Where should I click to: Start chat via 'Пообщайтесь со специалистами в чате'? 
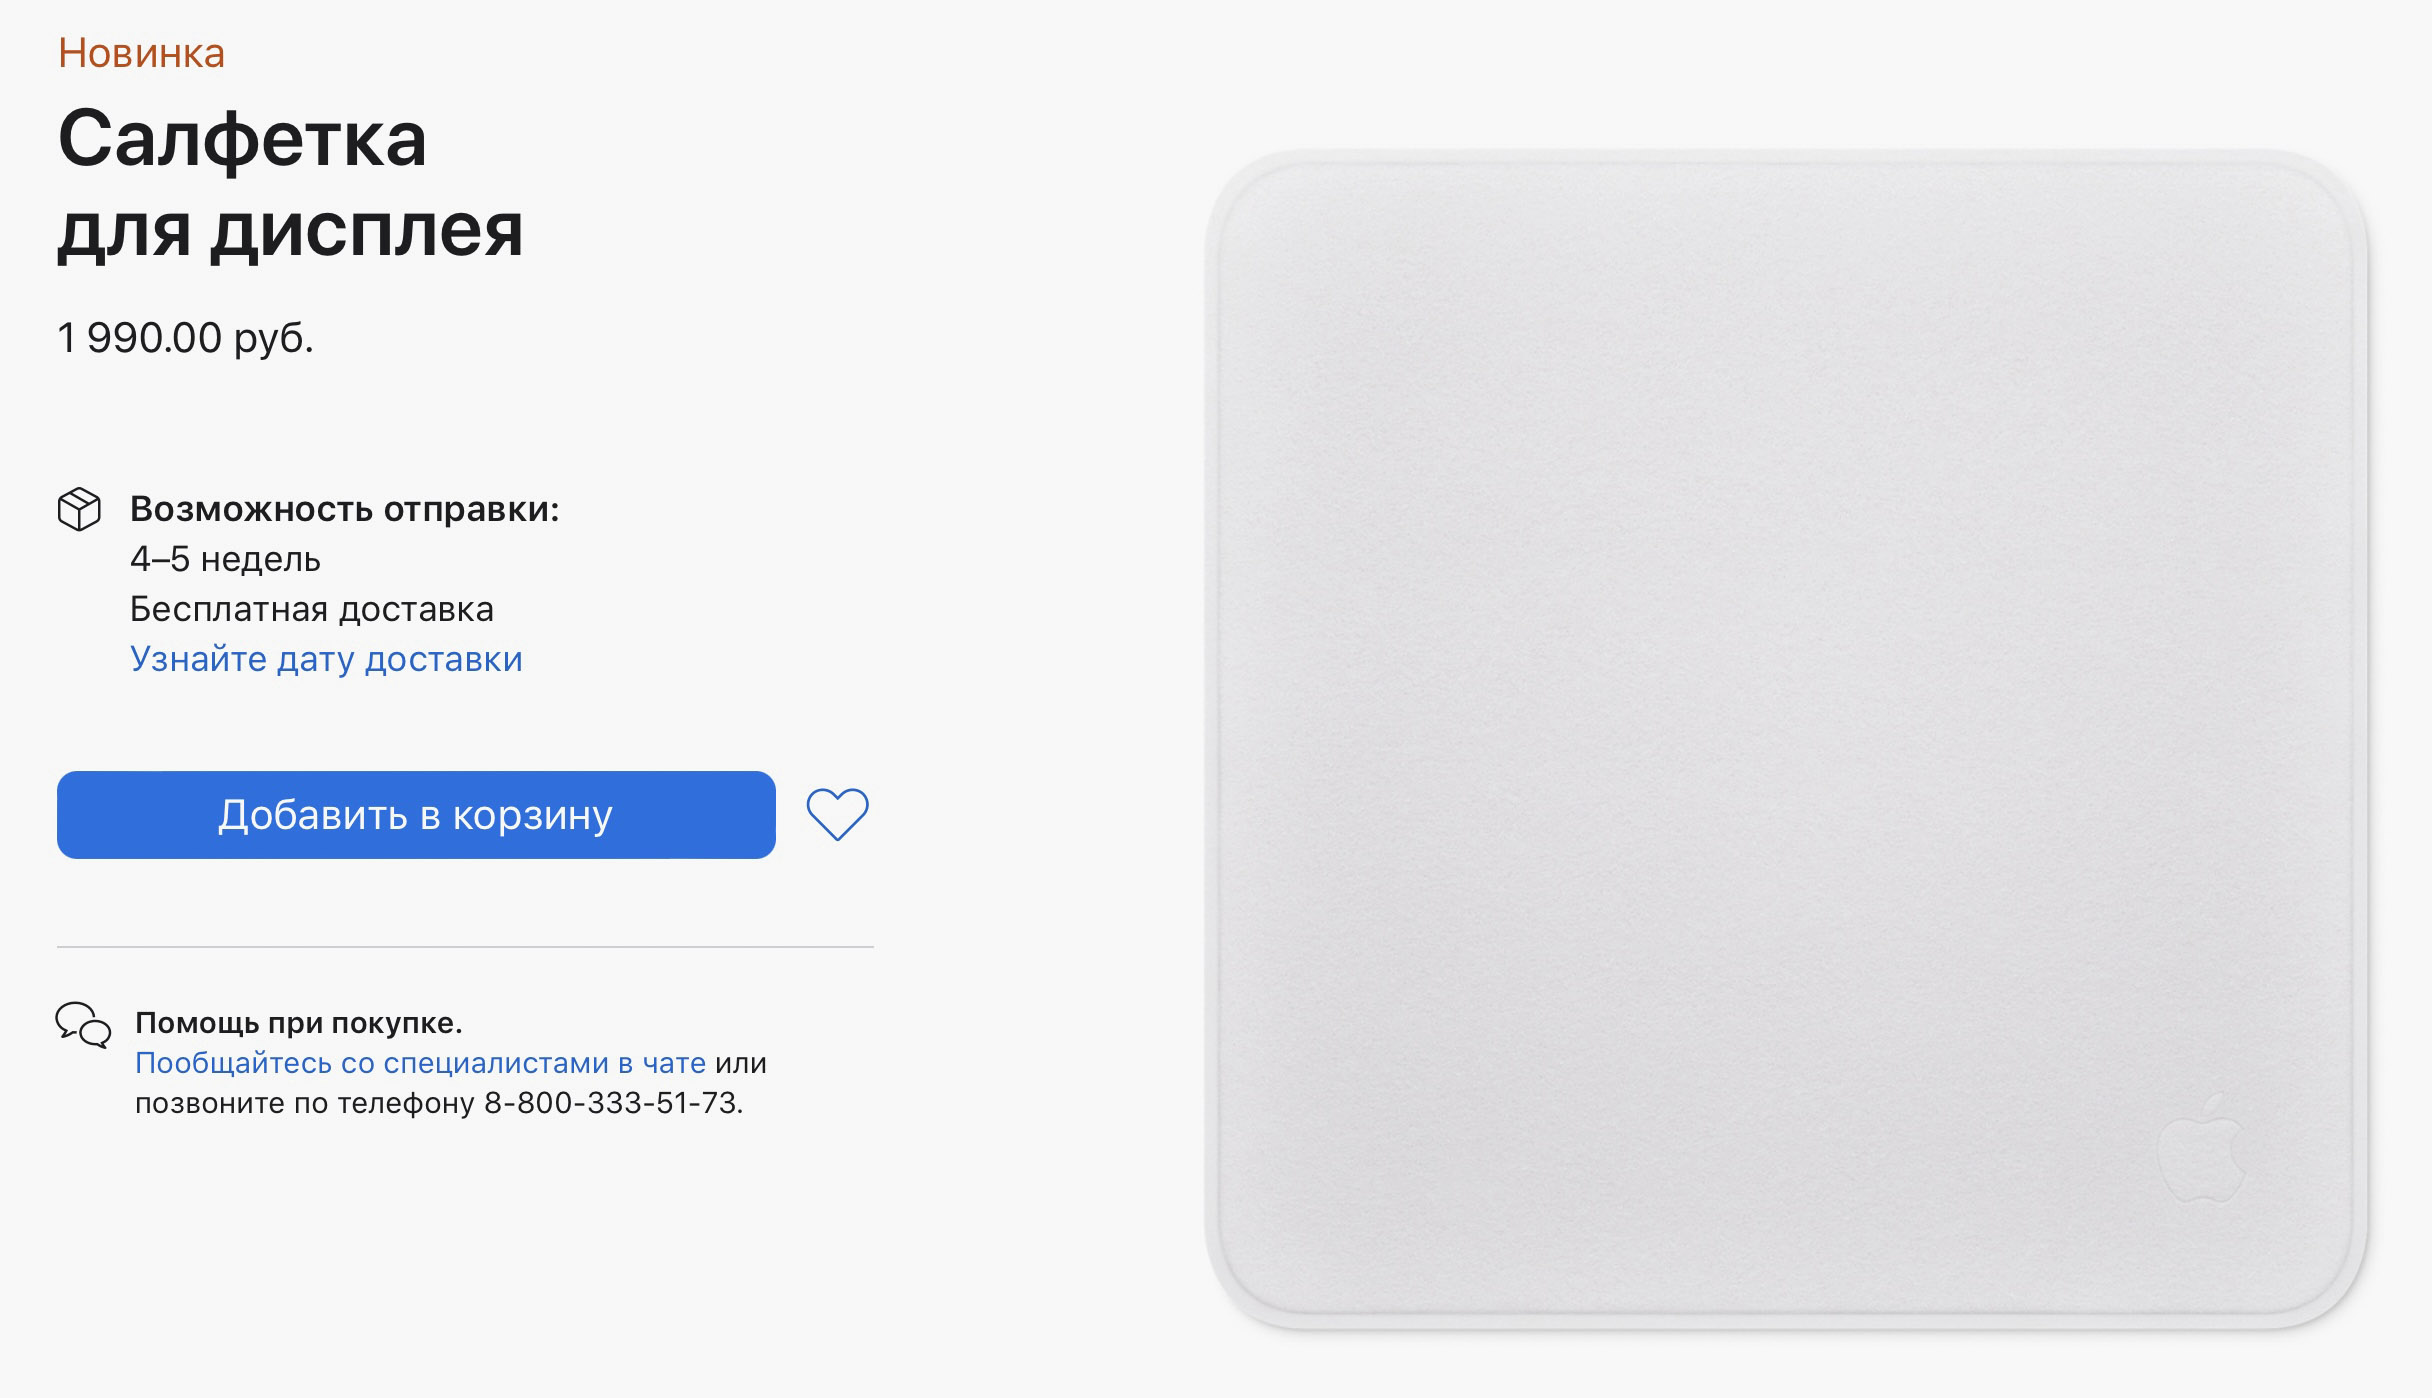pyautogui.click(x=420, y=1063)
